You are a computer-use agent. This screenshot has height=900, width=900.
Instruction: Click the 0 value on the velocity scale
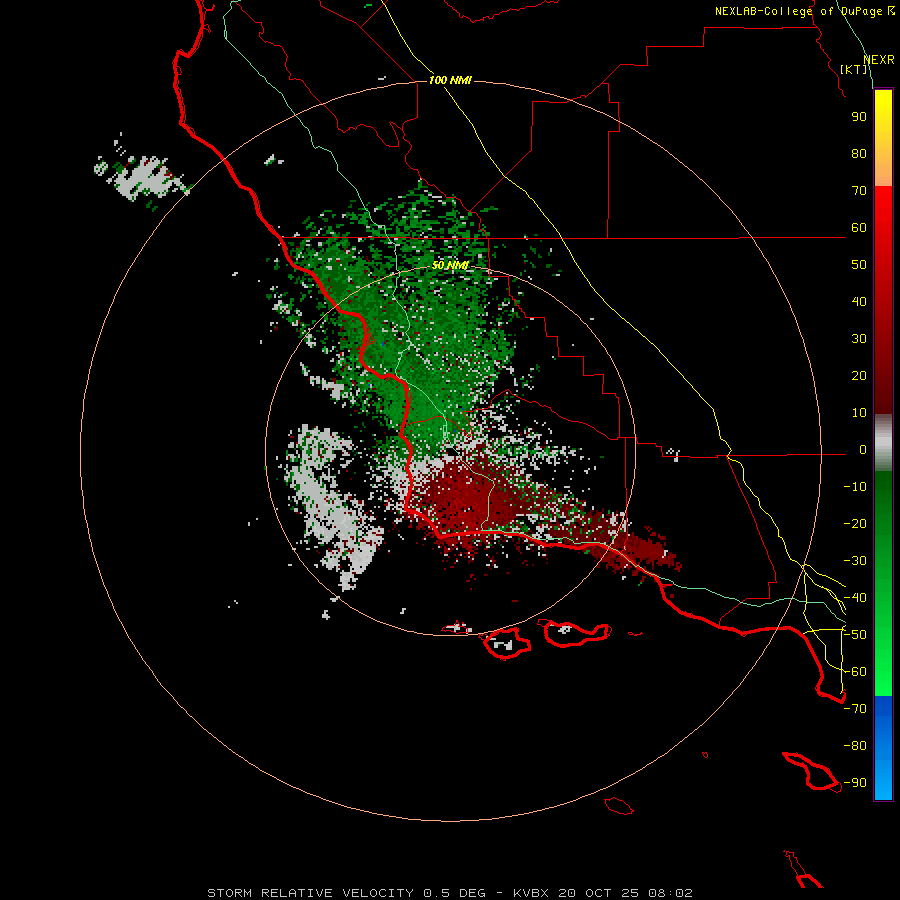(863, 449)
